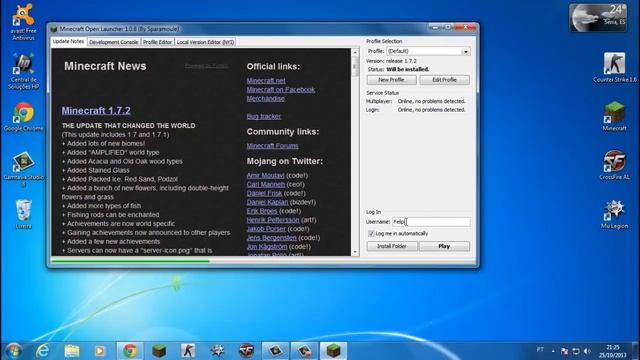Screen dimensions: 640x360
Task: Open Jakob Porser's Twitter link
Action: coord(266,229)
